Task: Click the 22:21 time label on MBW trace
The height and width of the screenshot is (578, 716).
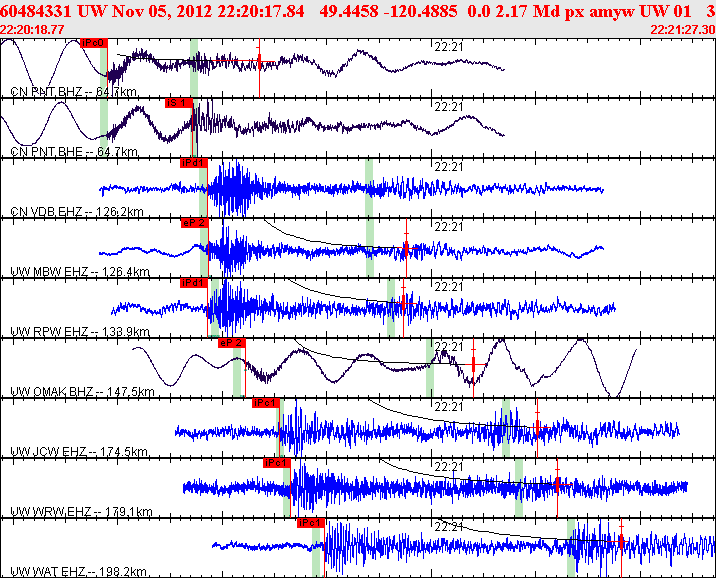Action: (448, 227)
